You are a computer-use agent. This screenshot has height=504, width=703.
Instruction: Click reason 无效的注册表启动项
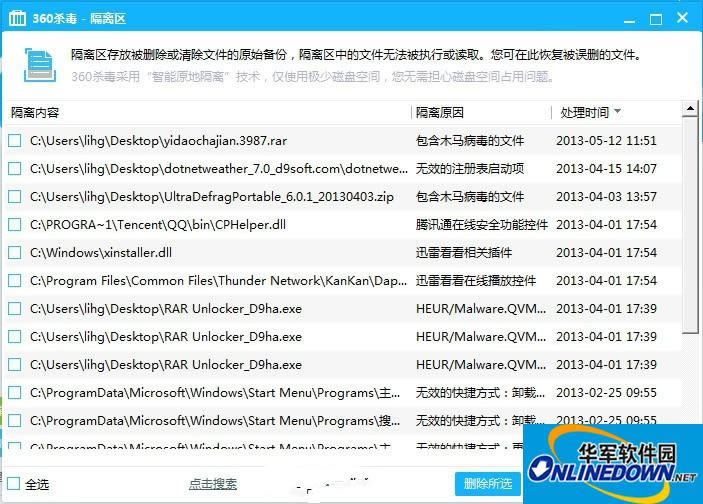point(470,169)
